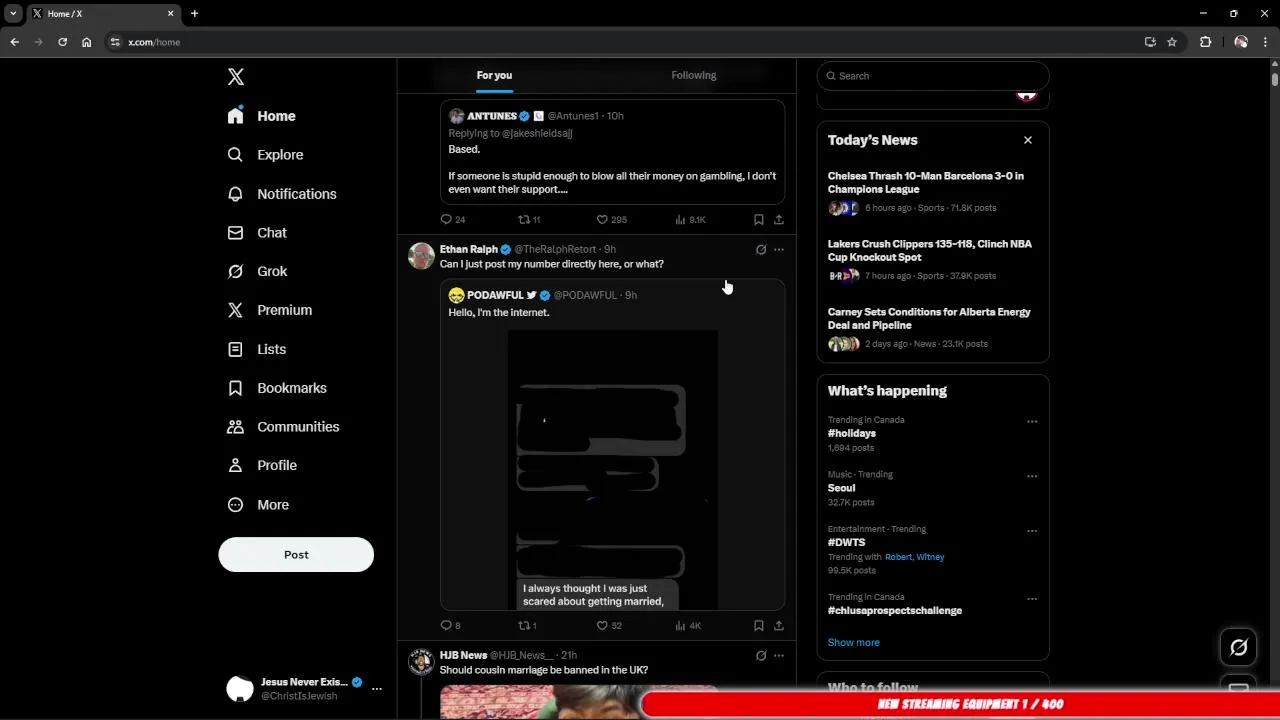Open #chlusaprospectchallenge trend
The height and width of the screenshot is (720, 1280).
[x=895, y=611]
